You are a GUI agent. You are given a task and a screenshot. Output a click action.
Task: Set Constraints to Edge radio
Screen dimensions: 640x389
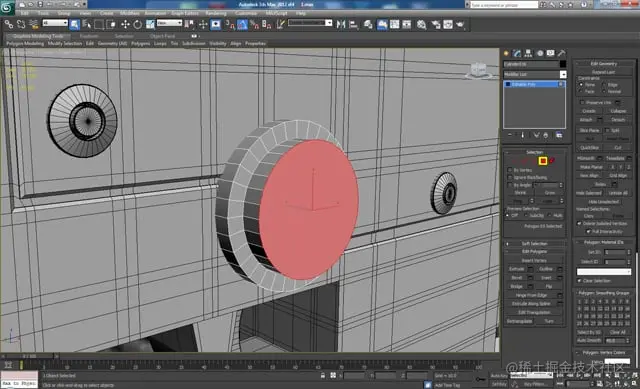pyautogui.click(x=604, y=84)
